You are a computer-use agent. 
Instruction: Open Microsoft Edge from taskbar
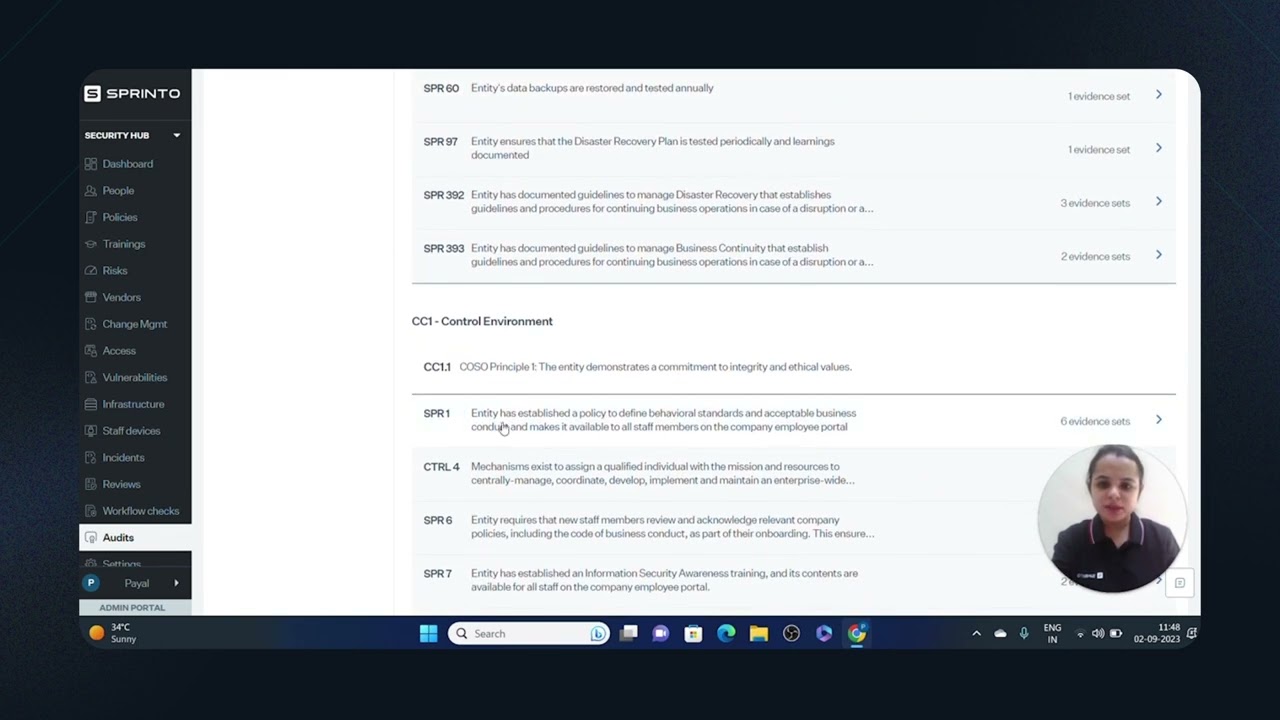point(726,633)
